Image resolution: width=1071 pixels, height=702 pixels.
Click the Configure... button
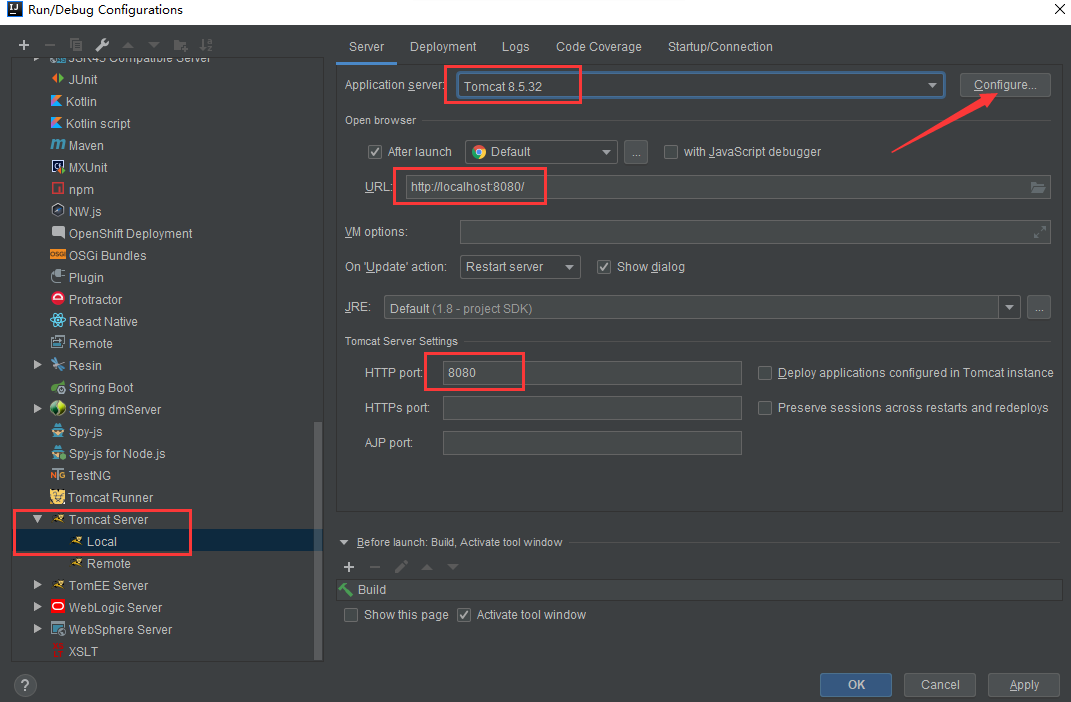point(1005,85)
